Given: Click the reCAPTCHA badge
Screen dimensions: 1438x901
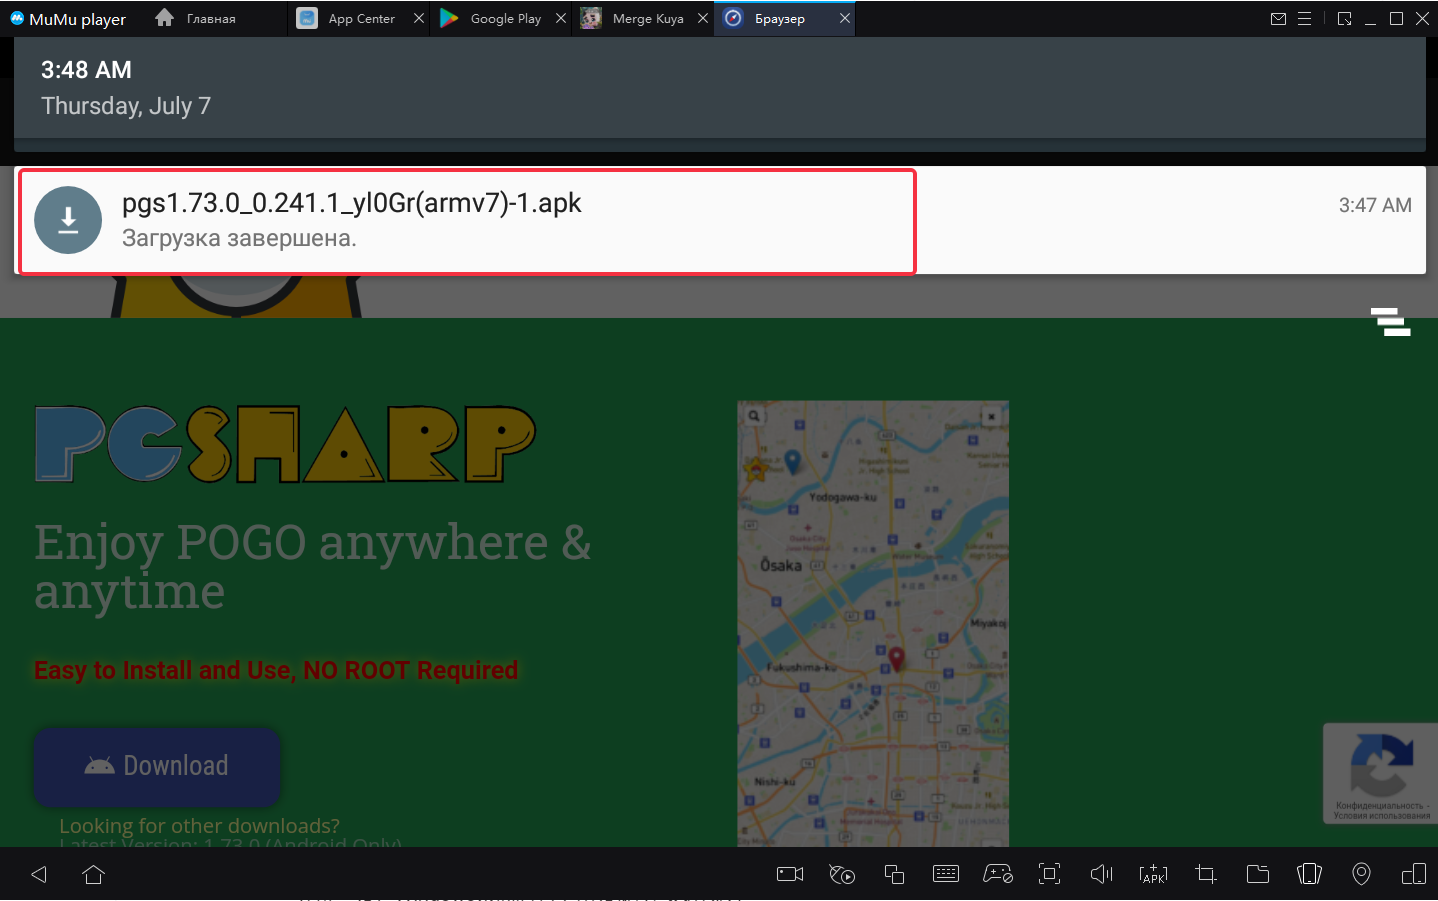Looking at the screenshot, I should [1380, 773].
